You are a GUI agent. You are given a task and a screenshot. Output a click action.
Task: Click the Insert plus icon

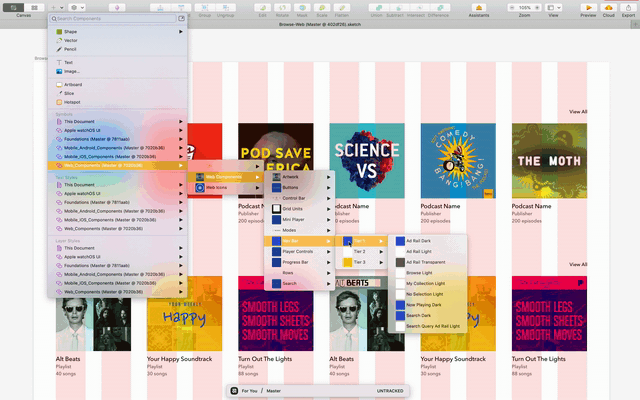click(53, 7)
